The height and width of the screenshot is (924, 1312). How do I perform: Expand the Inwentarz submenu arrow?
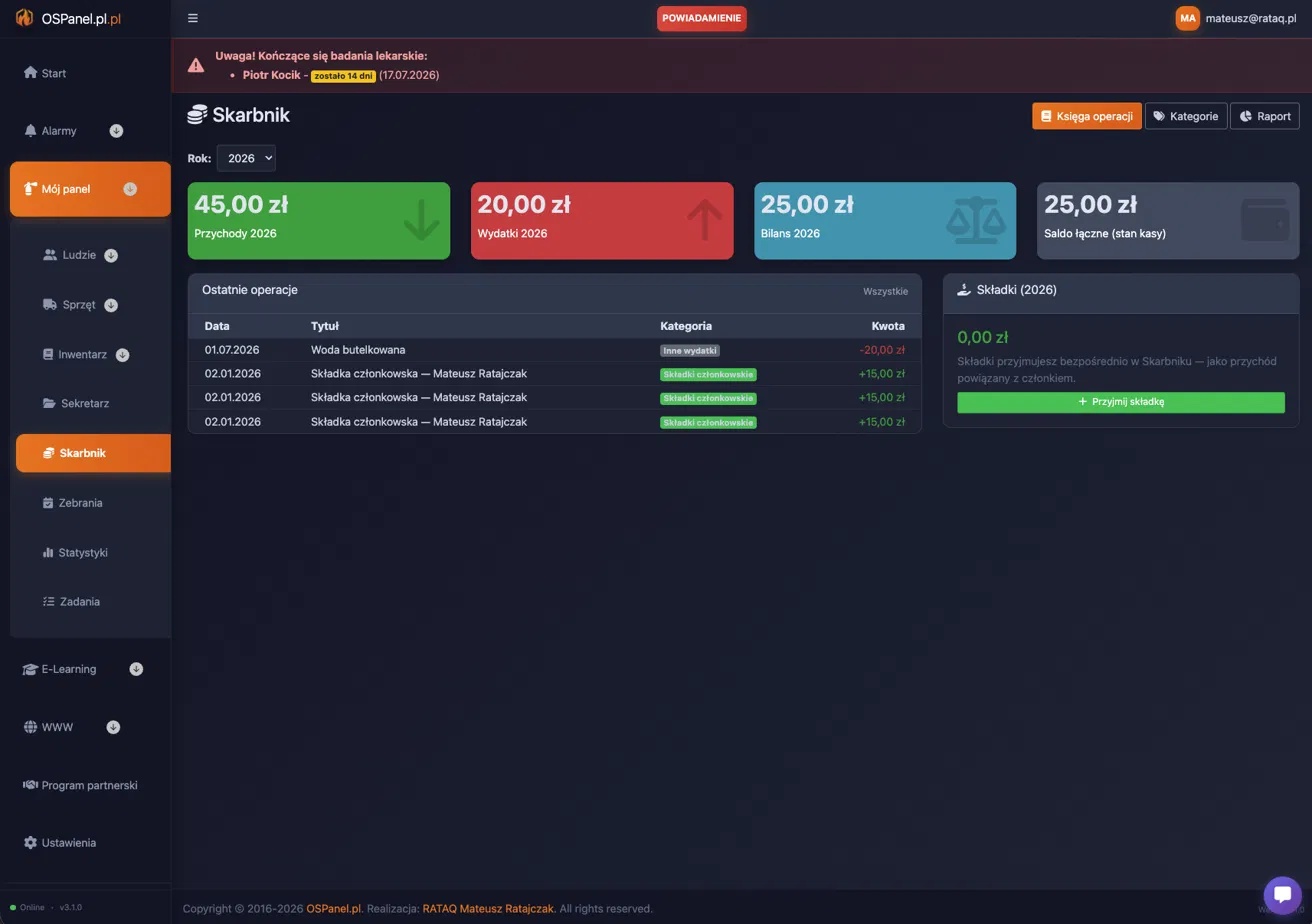(x=122, y=354)
